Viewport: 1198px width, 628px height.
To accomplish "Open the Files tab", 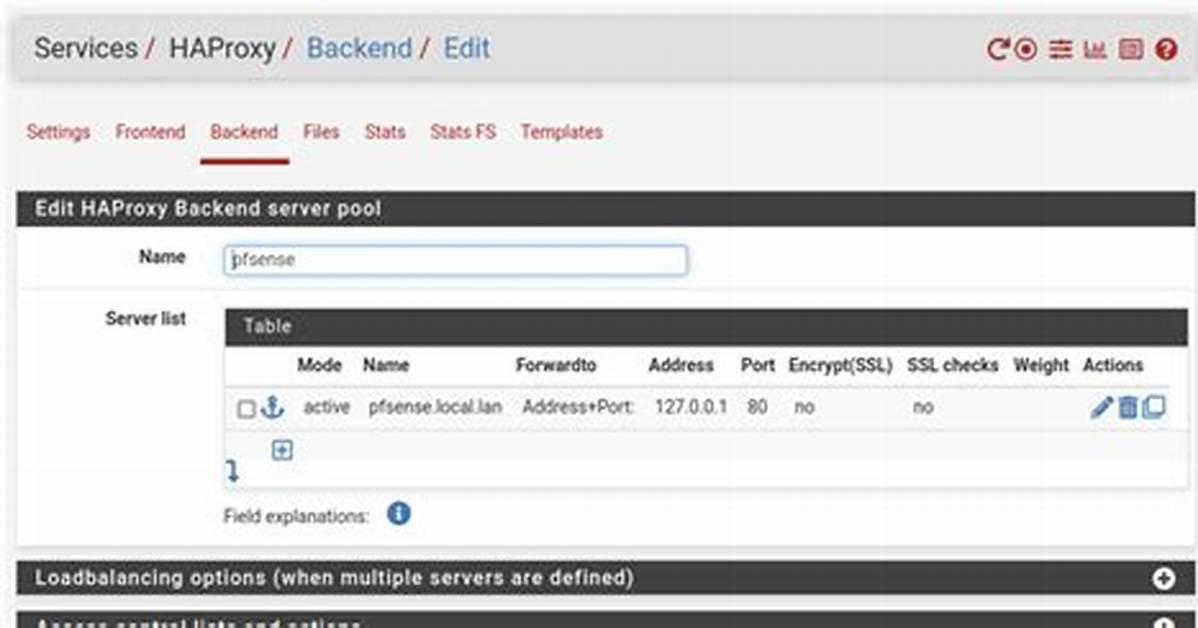I will pos(321,131).
